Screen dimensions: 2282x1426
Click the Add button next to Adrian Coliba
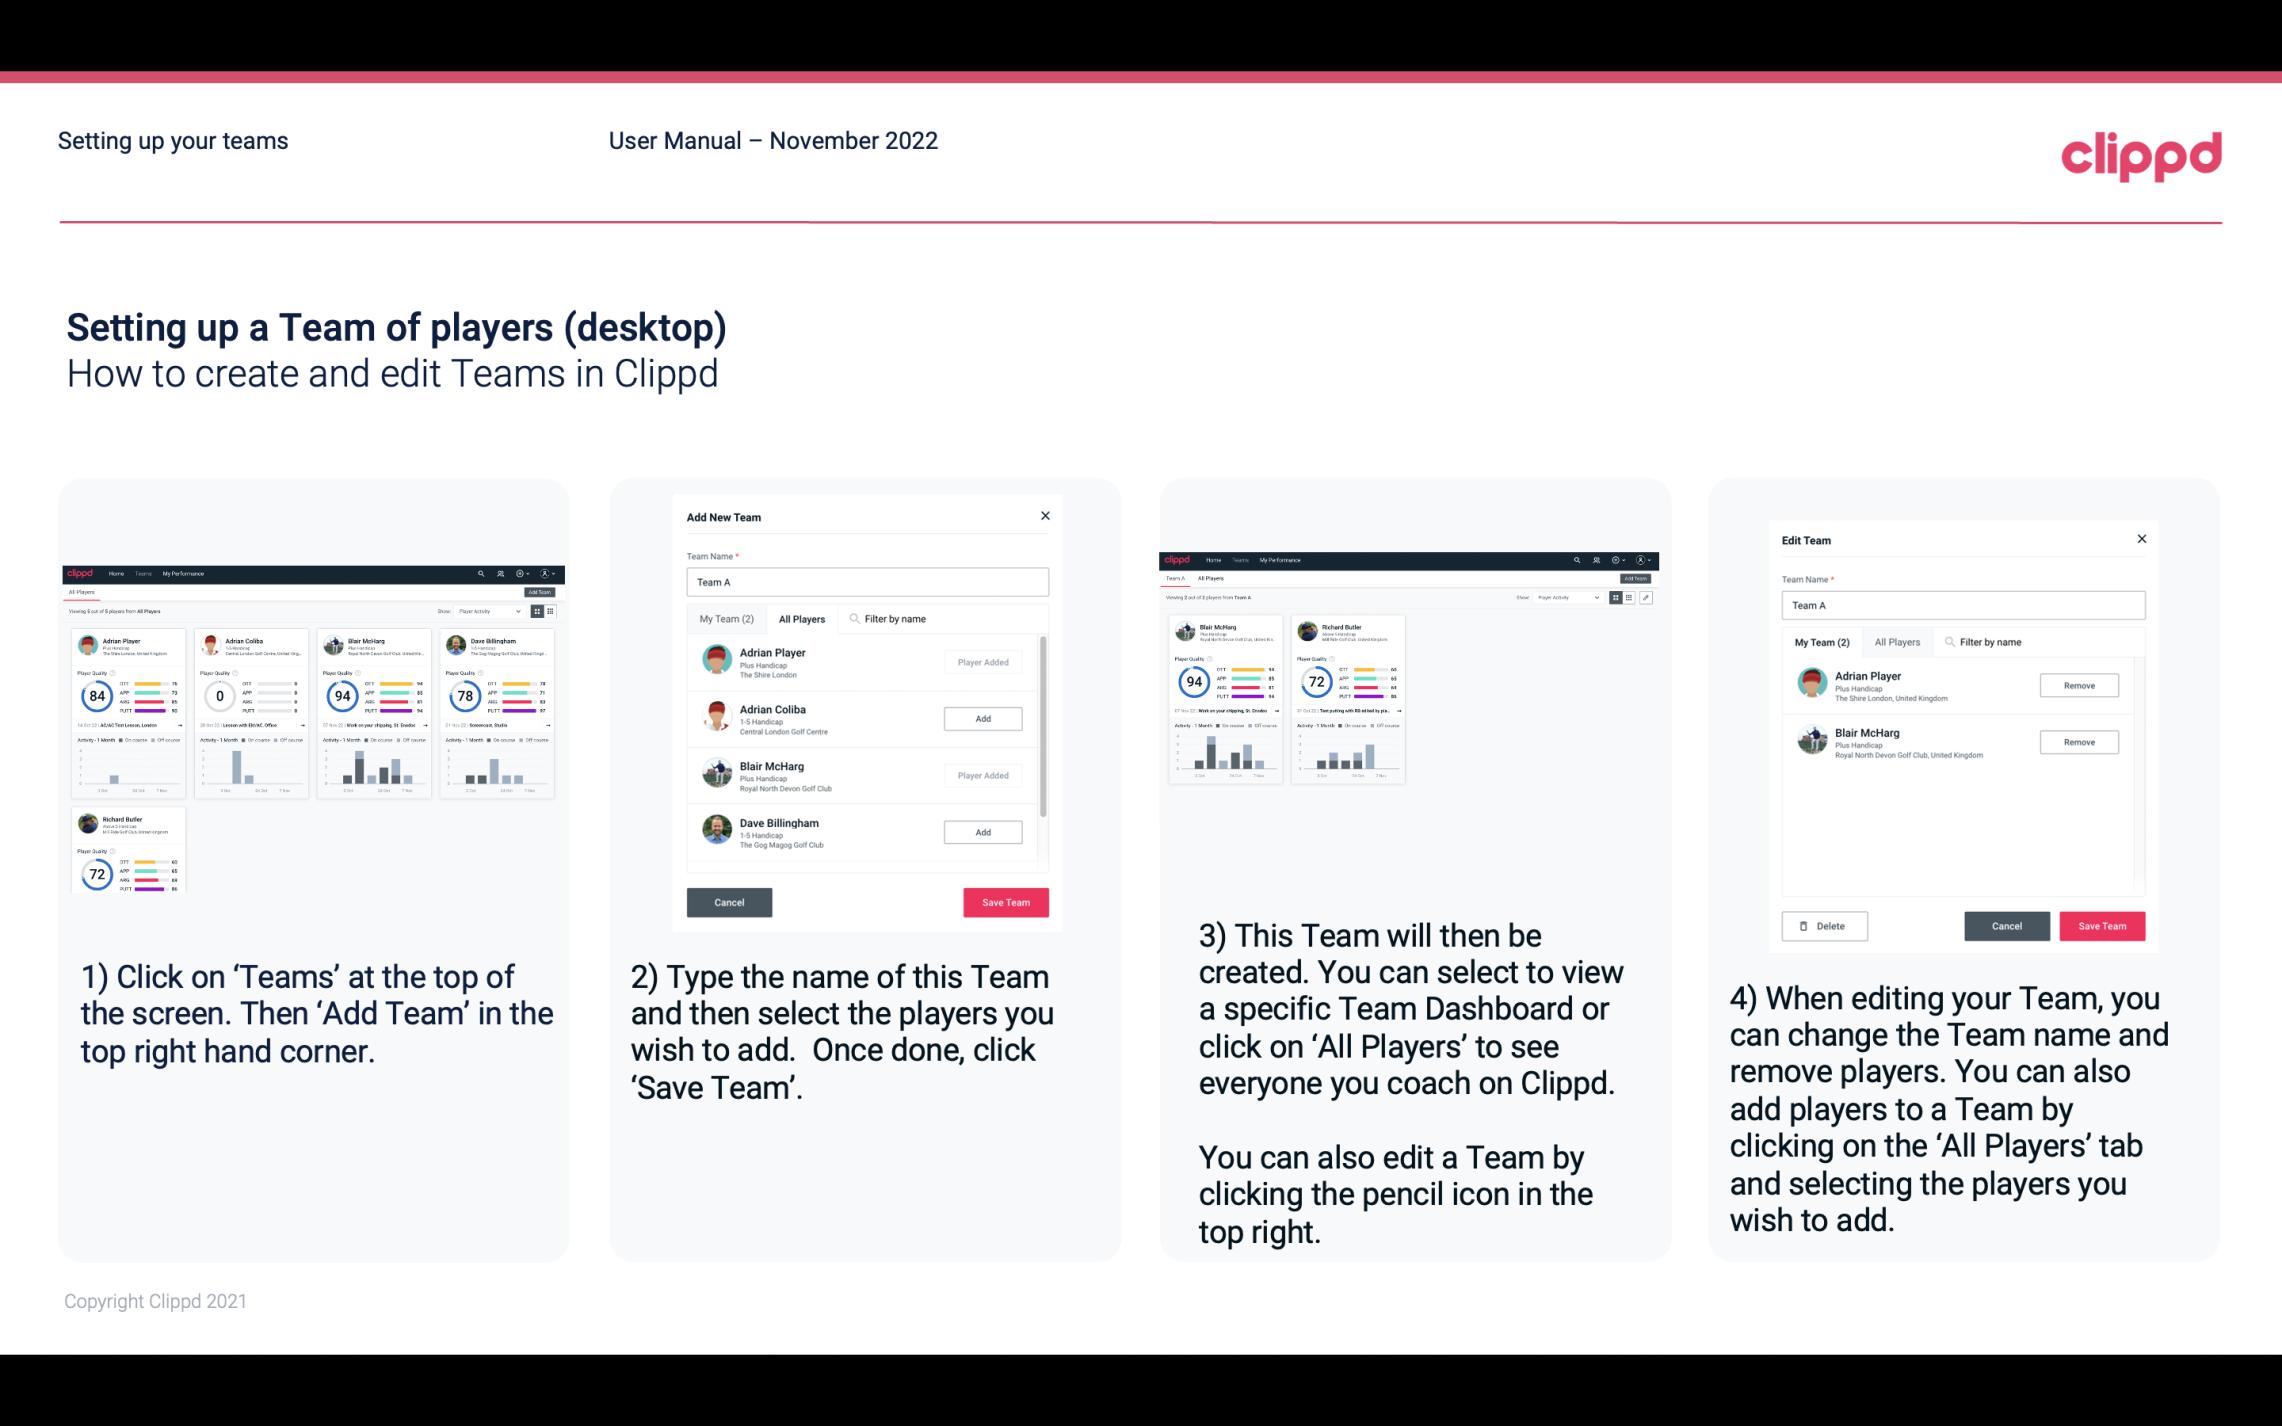[981, 718]
